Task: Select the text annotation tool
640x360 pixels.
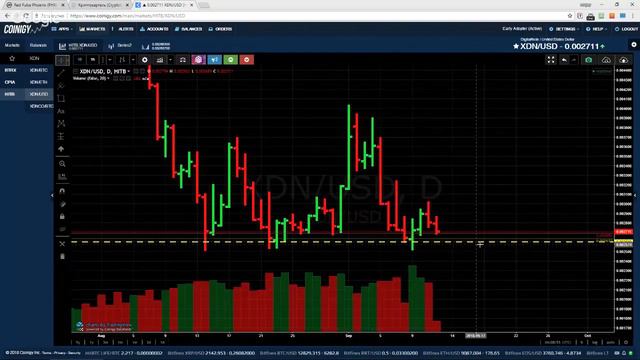Action: pyautogui.click(x=61, y=111)
